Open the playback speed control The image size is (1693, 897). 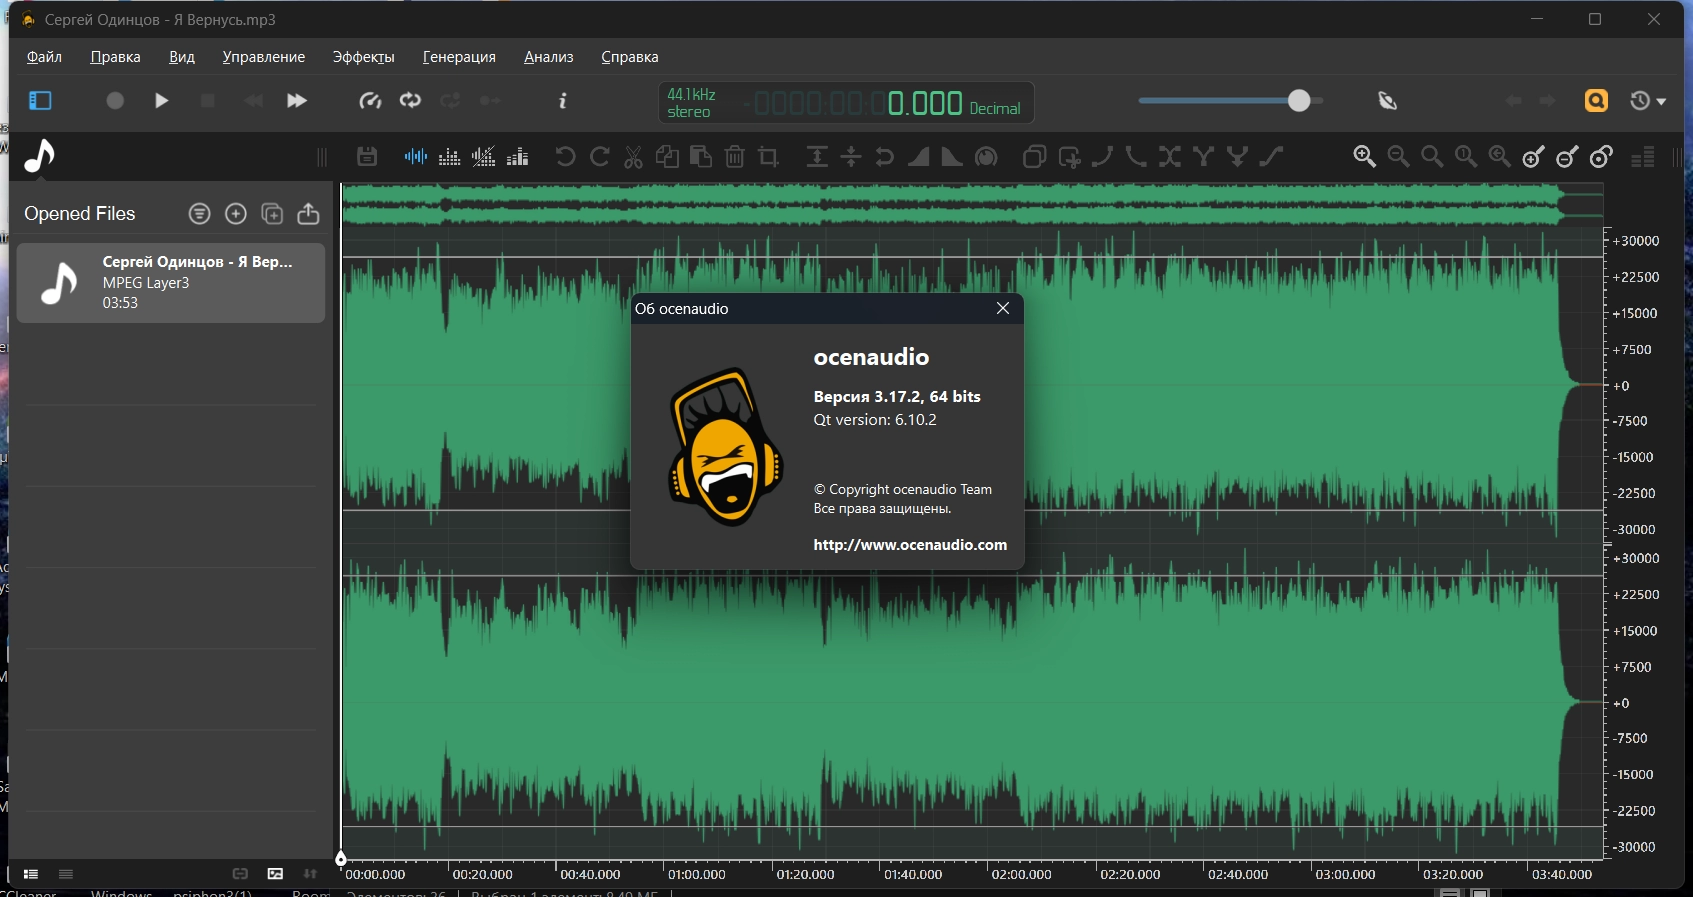(x=370, y=101)
